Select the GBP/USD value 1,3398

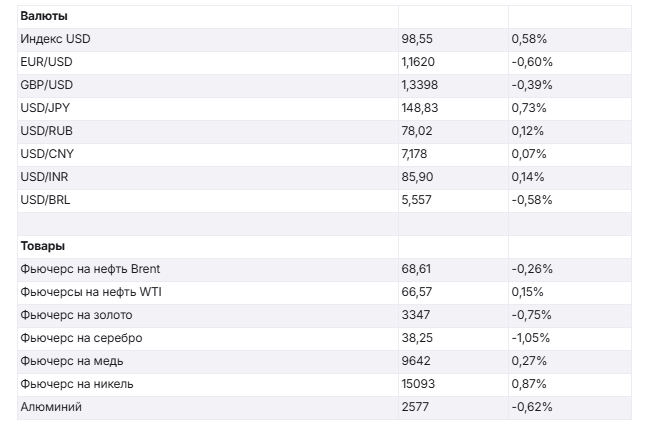(x=421, y=85)
